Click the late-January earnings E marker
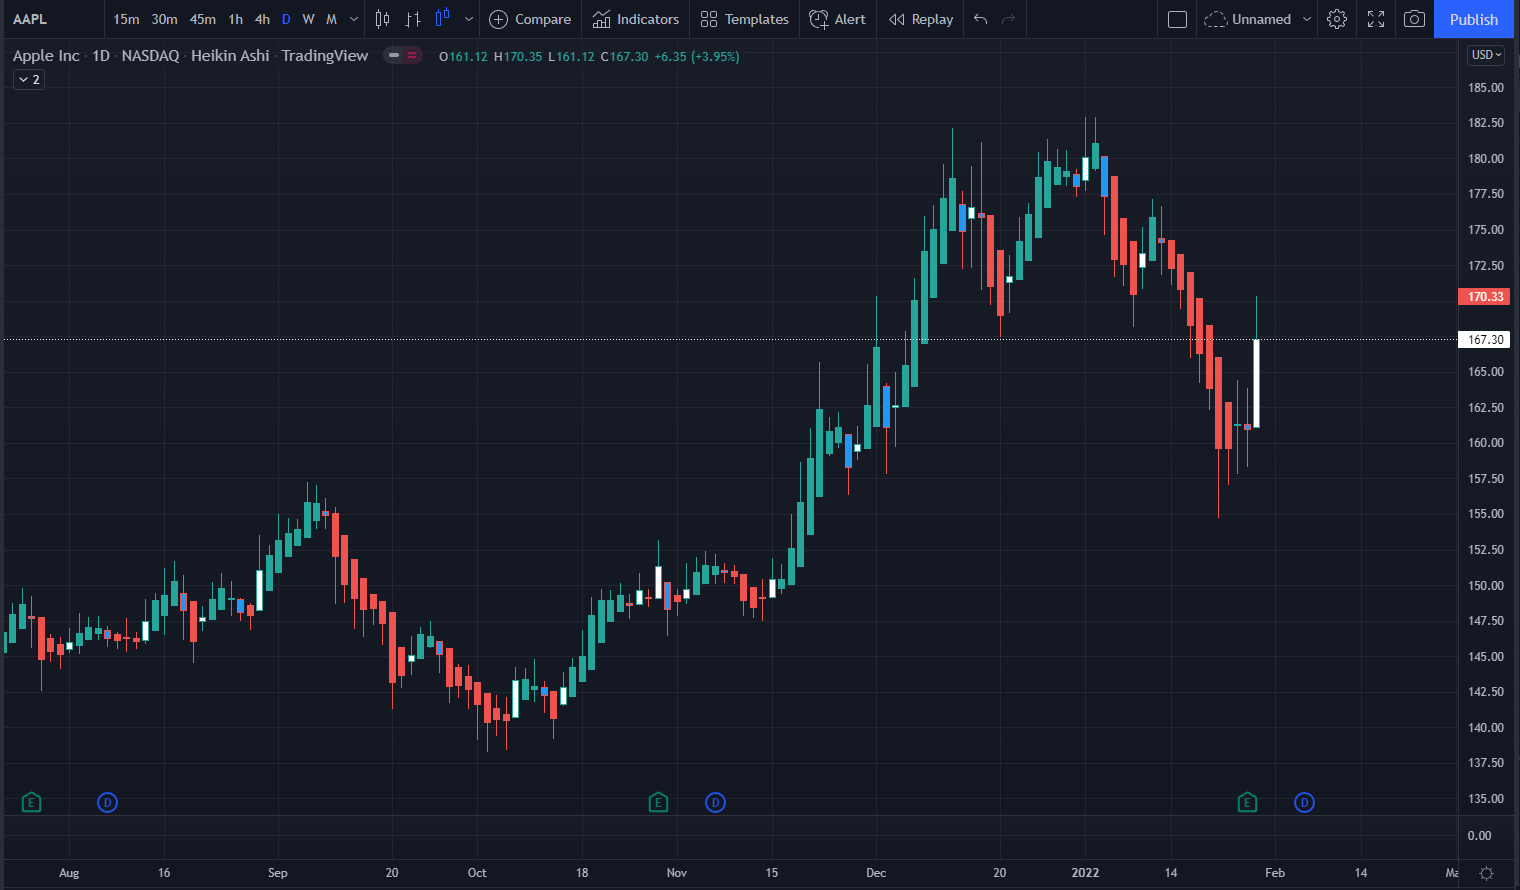The height and width of the screenshot is (890, 1520). tap(1247, 802)
